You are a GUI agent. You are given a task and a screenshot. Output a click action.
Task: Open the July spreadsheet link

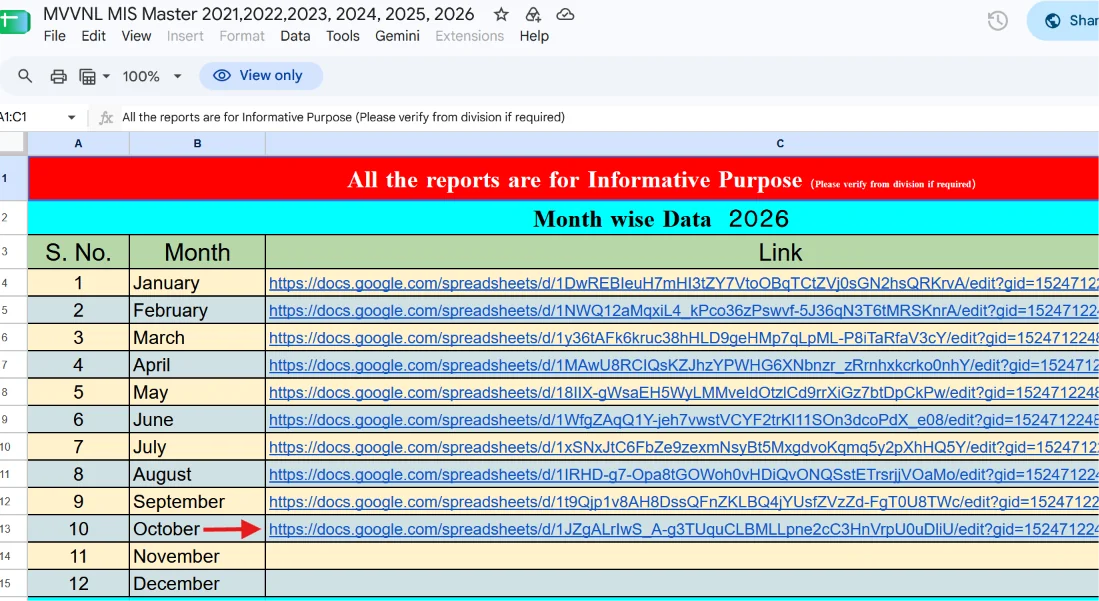pyautogui.click(x=683, y=447)
